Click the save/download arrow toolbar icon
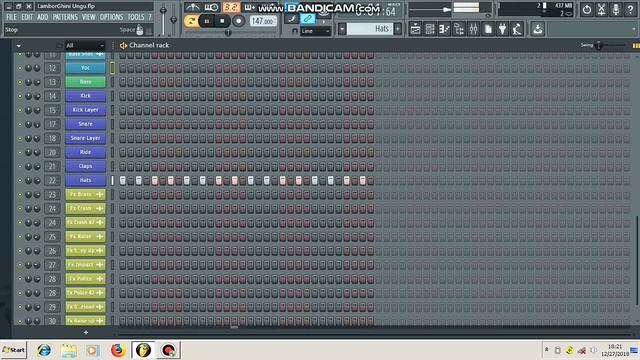 pyautogui.click(x=538, y=29)
